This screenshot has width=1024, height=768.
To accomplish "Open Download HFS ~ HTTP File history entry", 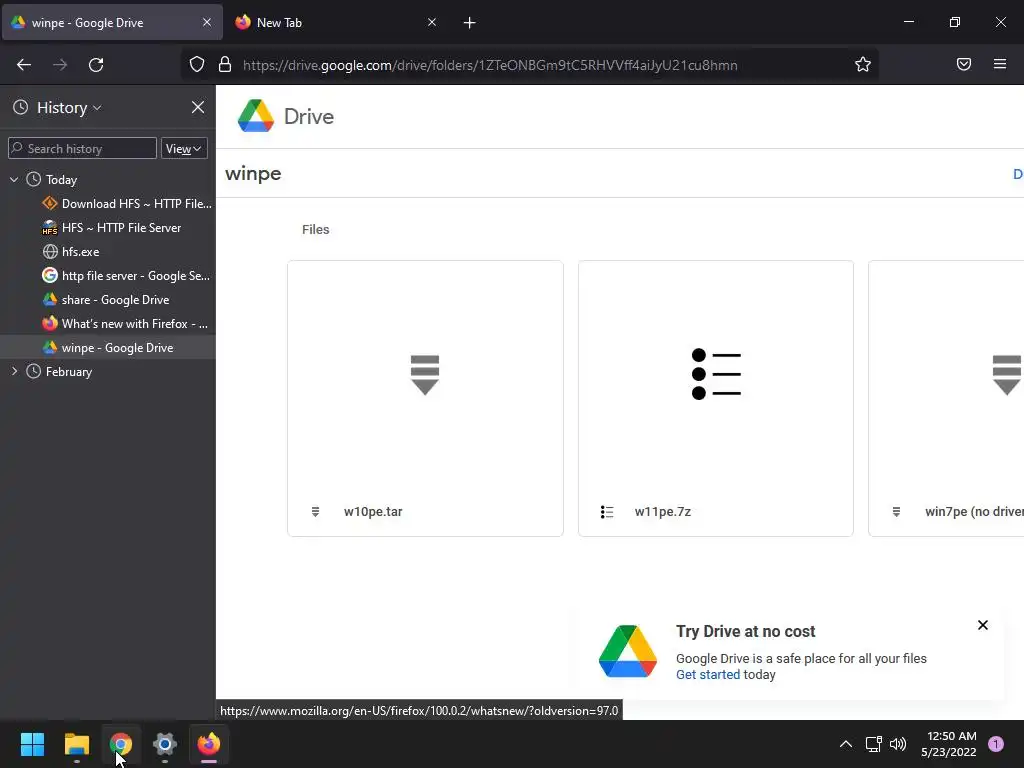I will tap(128, 204).
